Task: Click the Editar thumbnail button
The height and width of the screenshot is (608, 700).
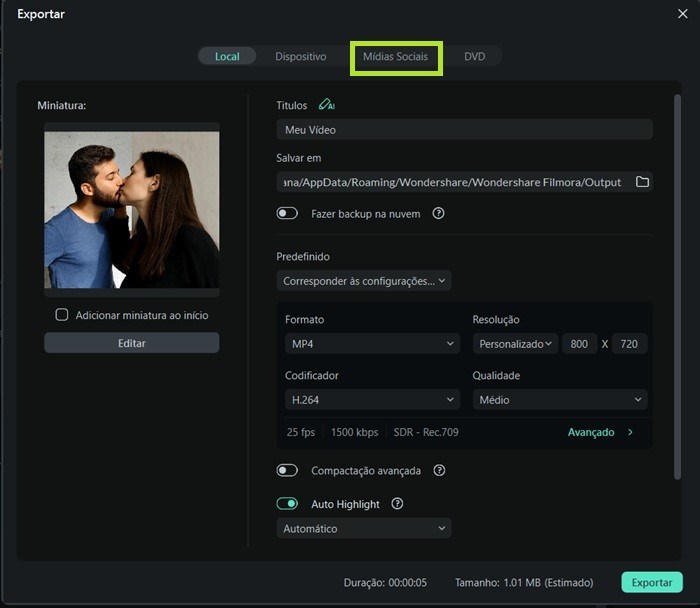Action: 131,343
